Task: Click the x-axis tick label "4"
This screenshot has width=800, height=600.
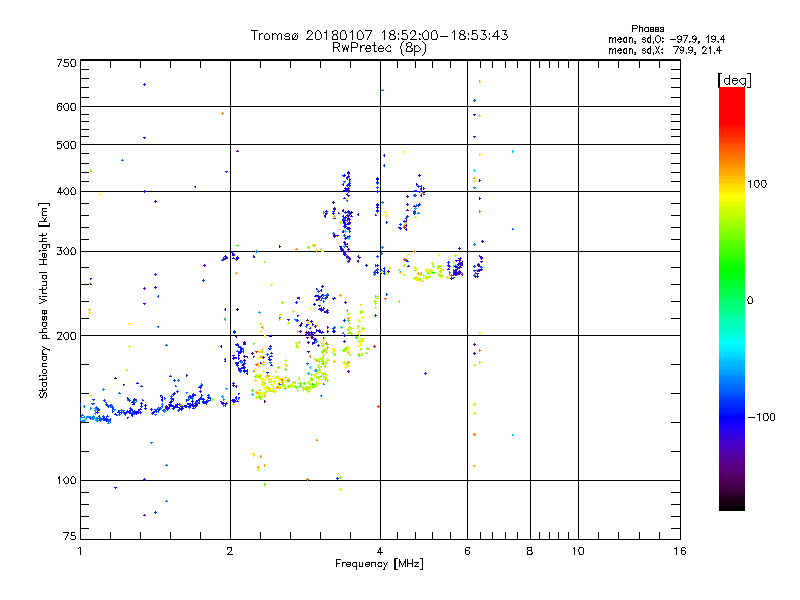Action: (380, 551)
